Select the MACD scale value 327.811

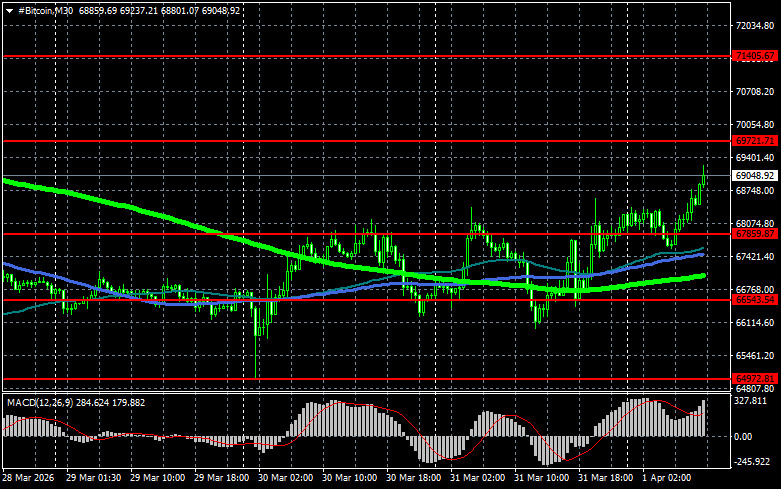(x=751, y=401)
